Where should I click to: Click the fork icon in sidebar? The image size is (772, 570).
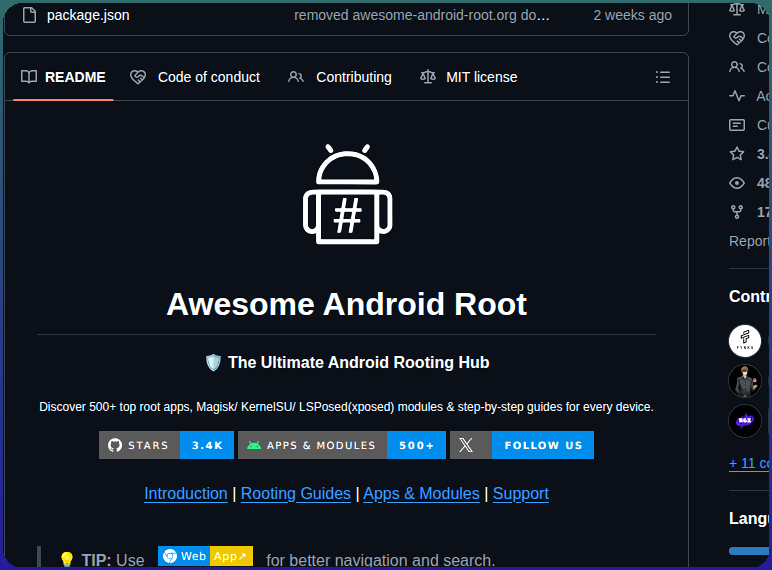pos(737,212)
